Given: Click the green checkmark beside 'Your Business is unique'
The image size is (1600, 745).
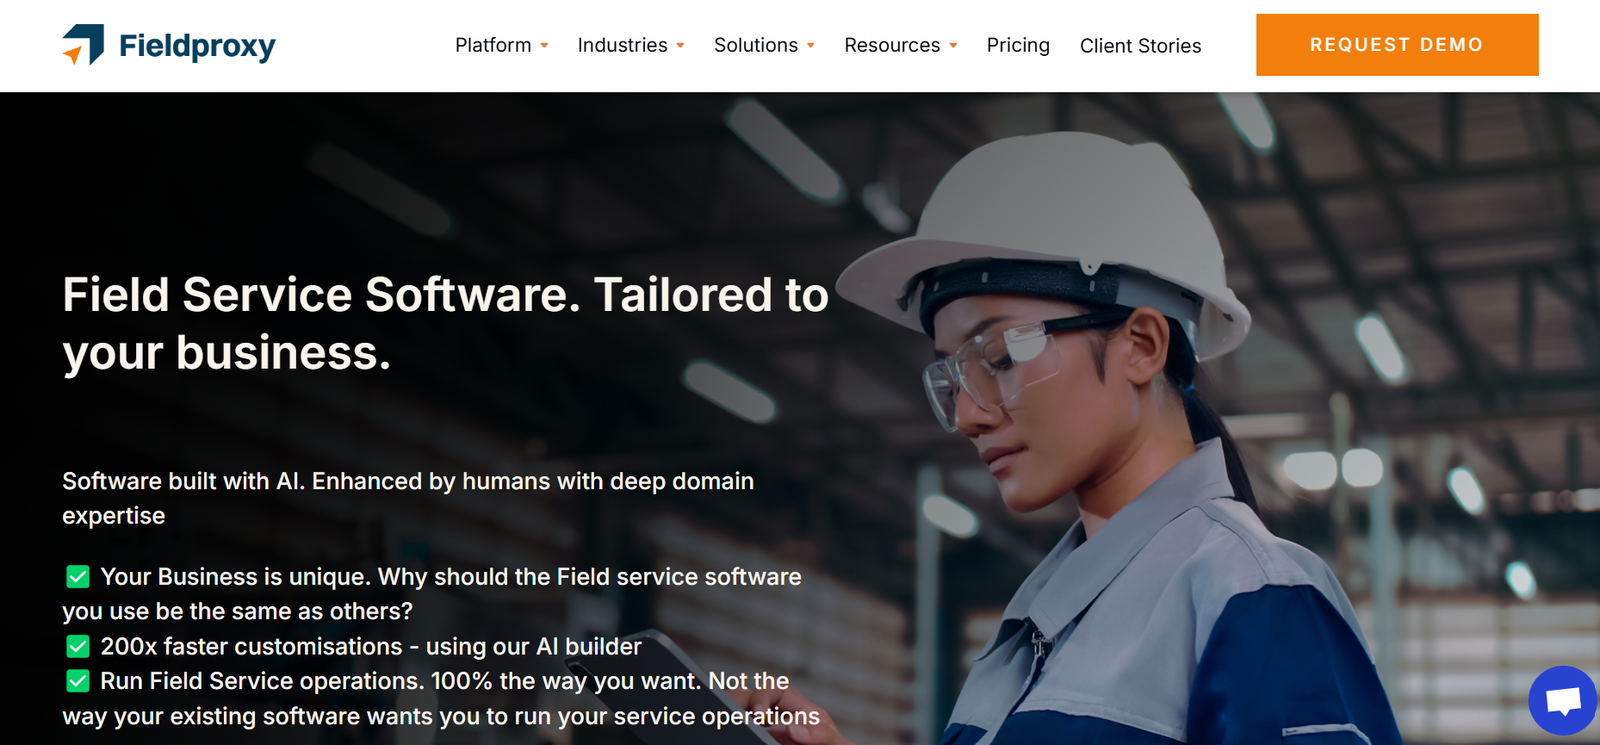Looking at the screenshot, I should click(78, 577).
